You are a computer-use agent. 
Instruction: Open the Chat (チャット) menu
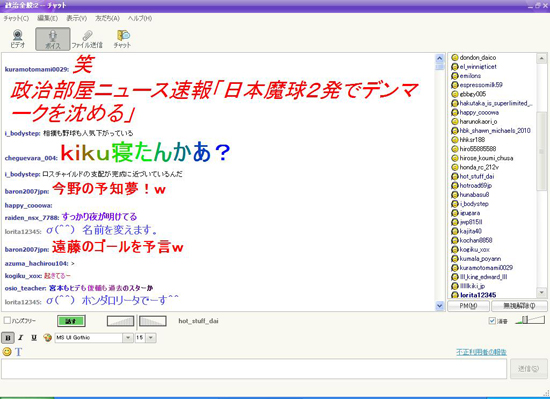16,18
